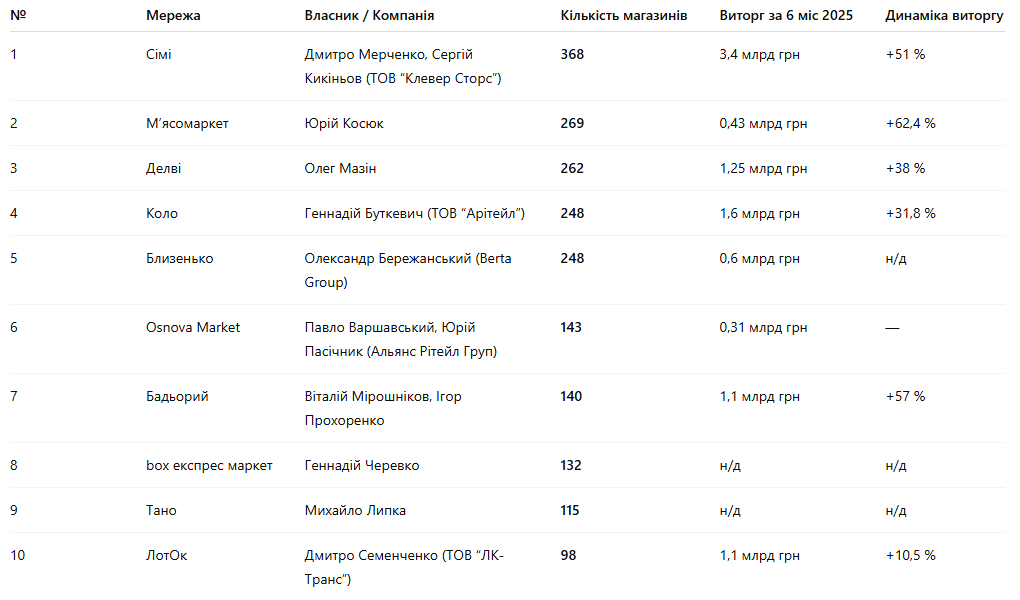Click owner name "Олег Мазін"

(x=340, y=168)
